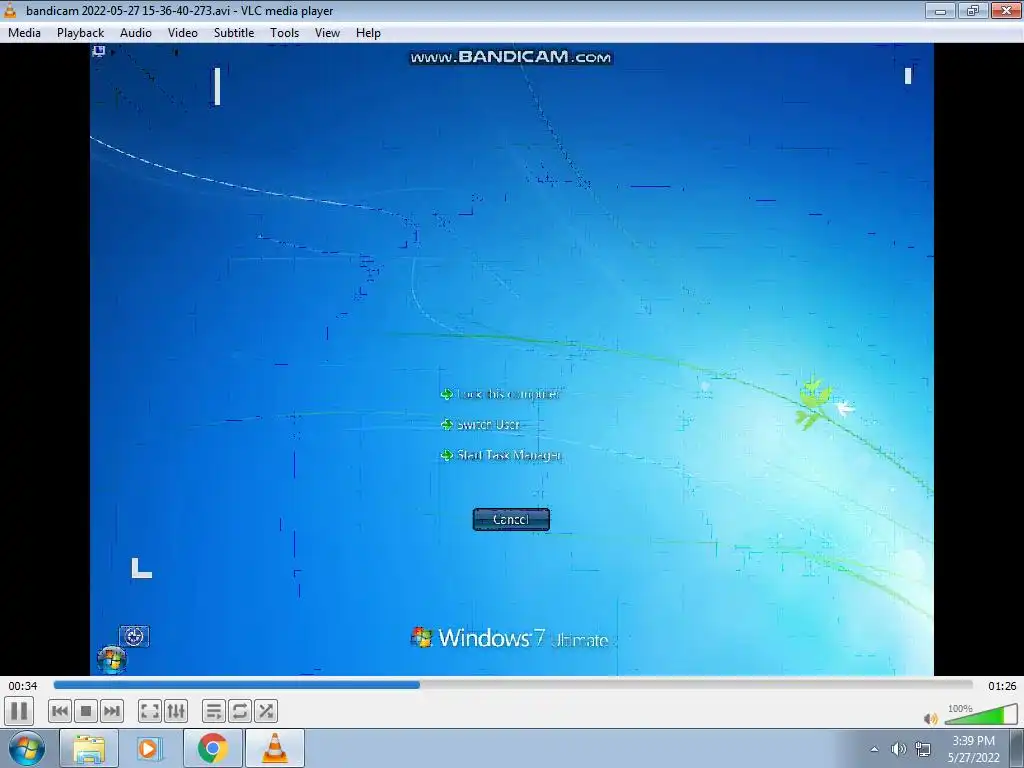
Task: Click Cancel button in the video
Action: 511,519
